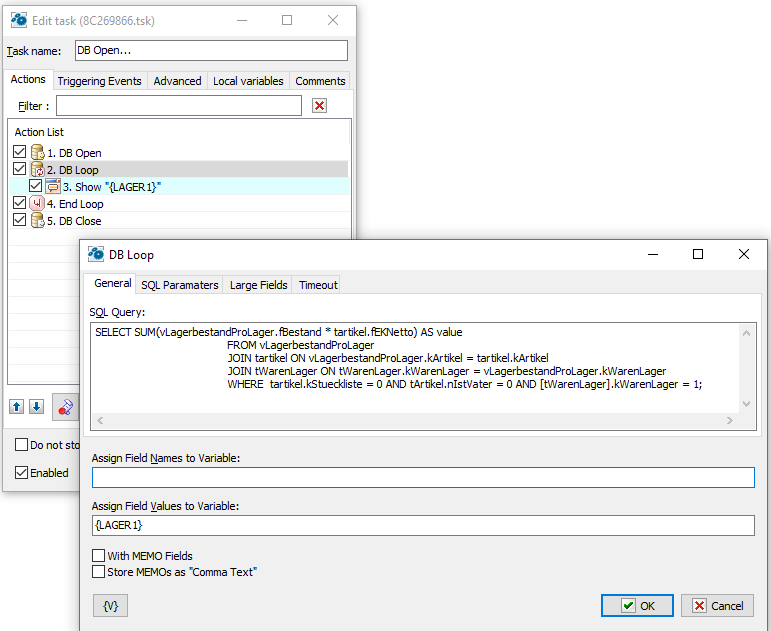Click the DB Loop action icon
This screenshot has width=771, height=631.
coord(37,170)
